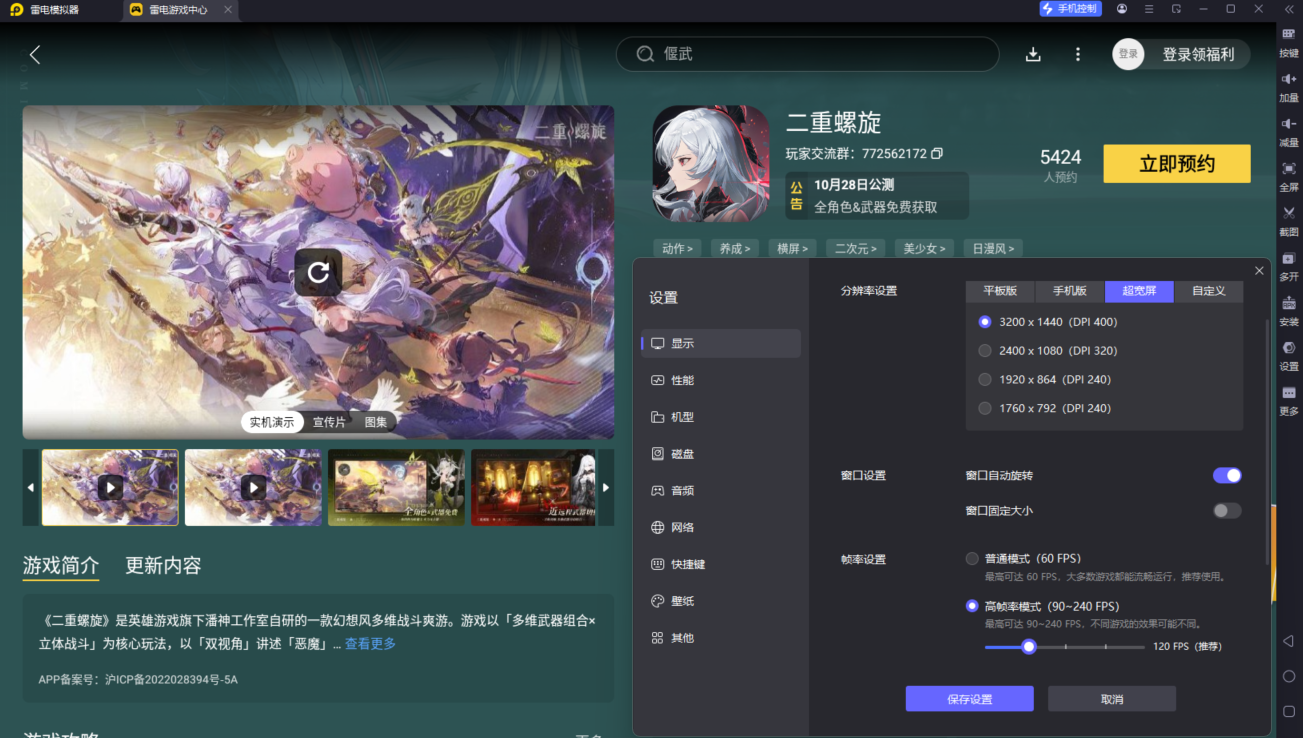Screen dimensions: 1303x738
Task: Toggle off 窗口自动旋转 switch
Action: click(x=1226, y=475)
